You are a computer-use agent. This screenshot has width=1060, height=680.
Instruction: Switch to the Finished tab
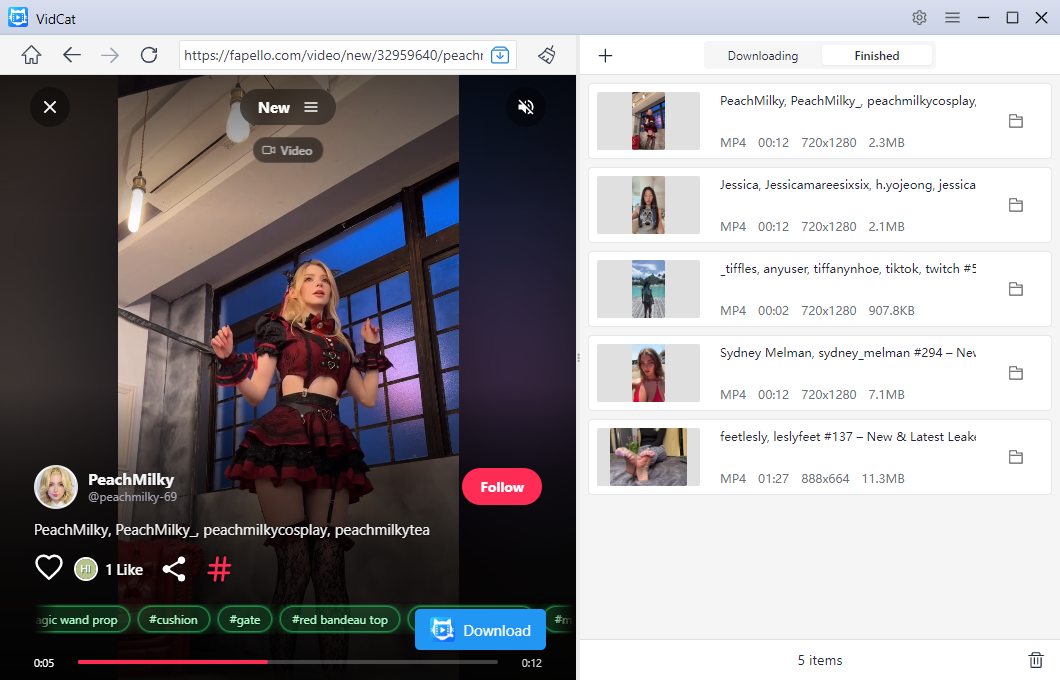(x=877, y=55)
